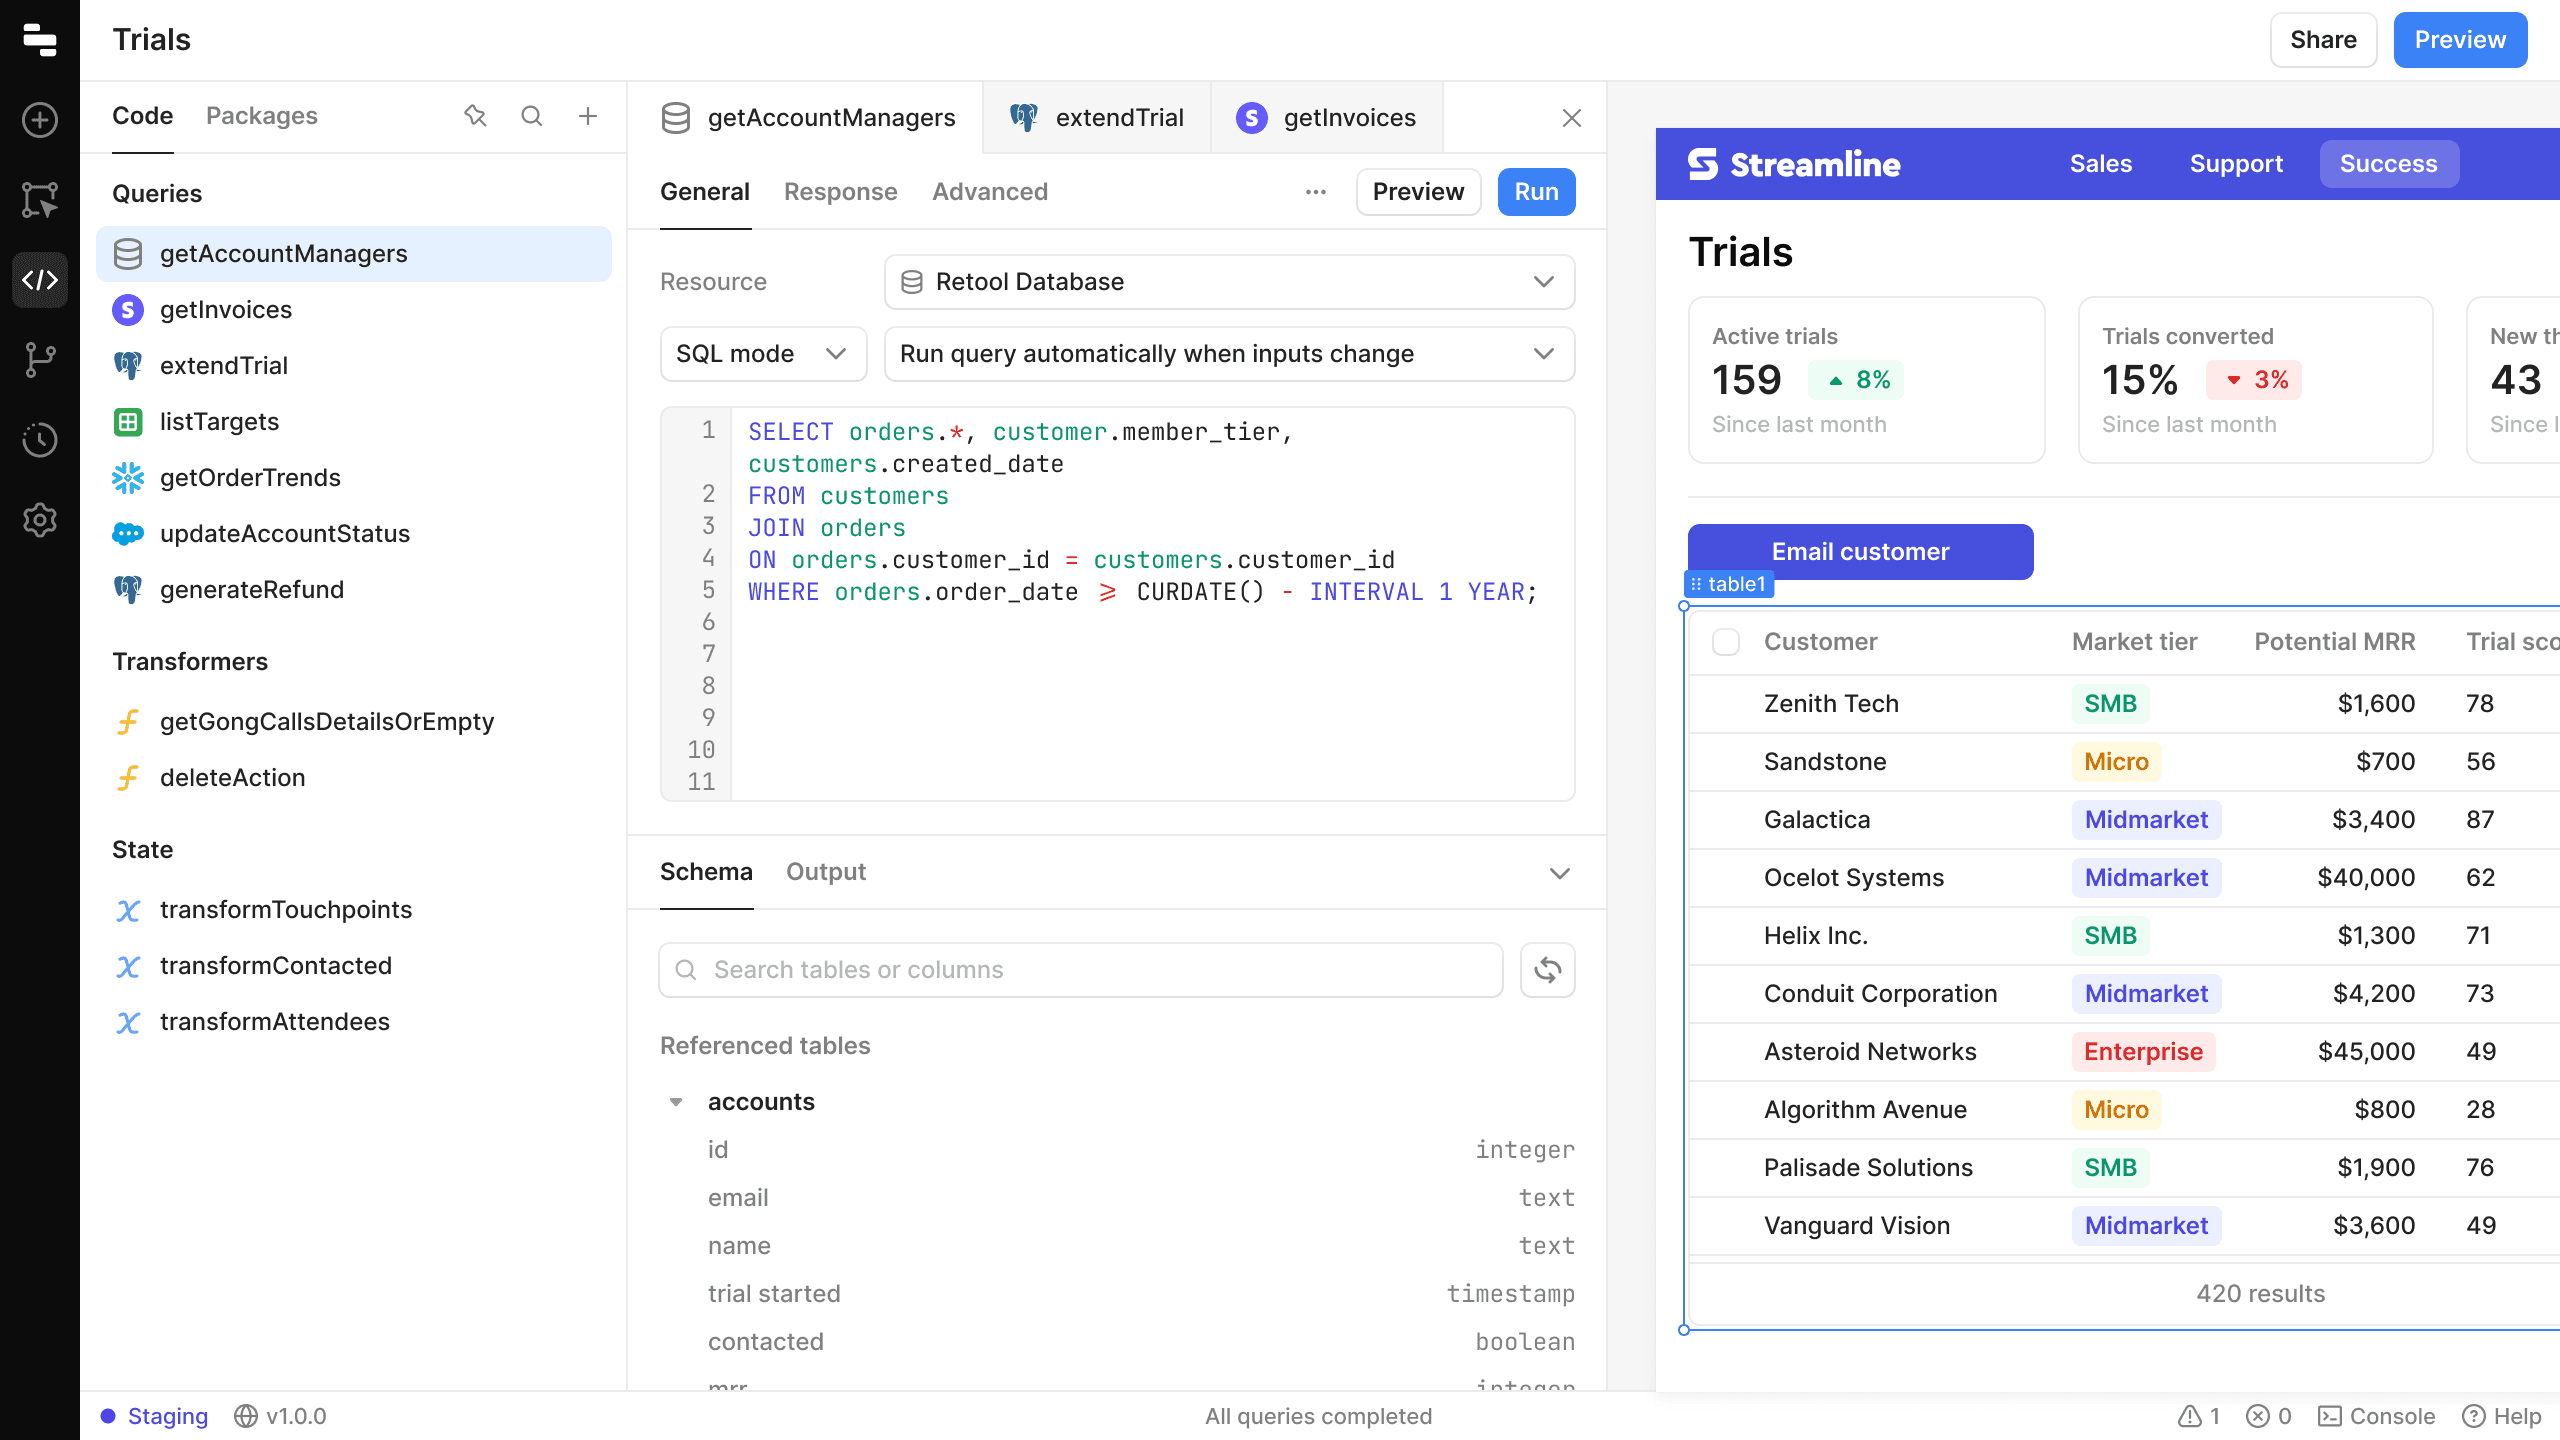Viewport: 2560px width, 1440px height.
Task: Run the query with Run button
Action: coord(1536,192)
